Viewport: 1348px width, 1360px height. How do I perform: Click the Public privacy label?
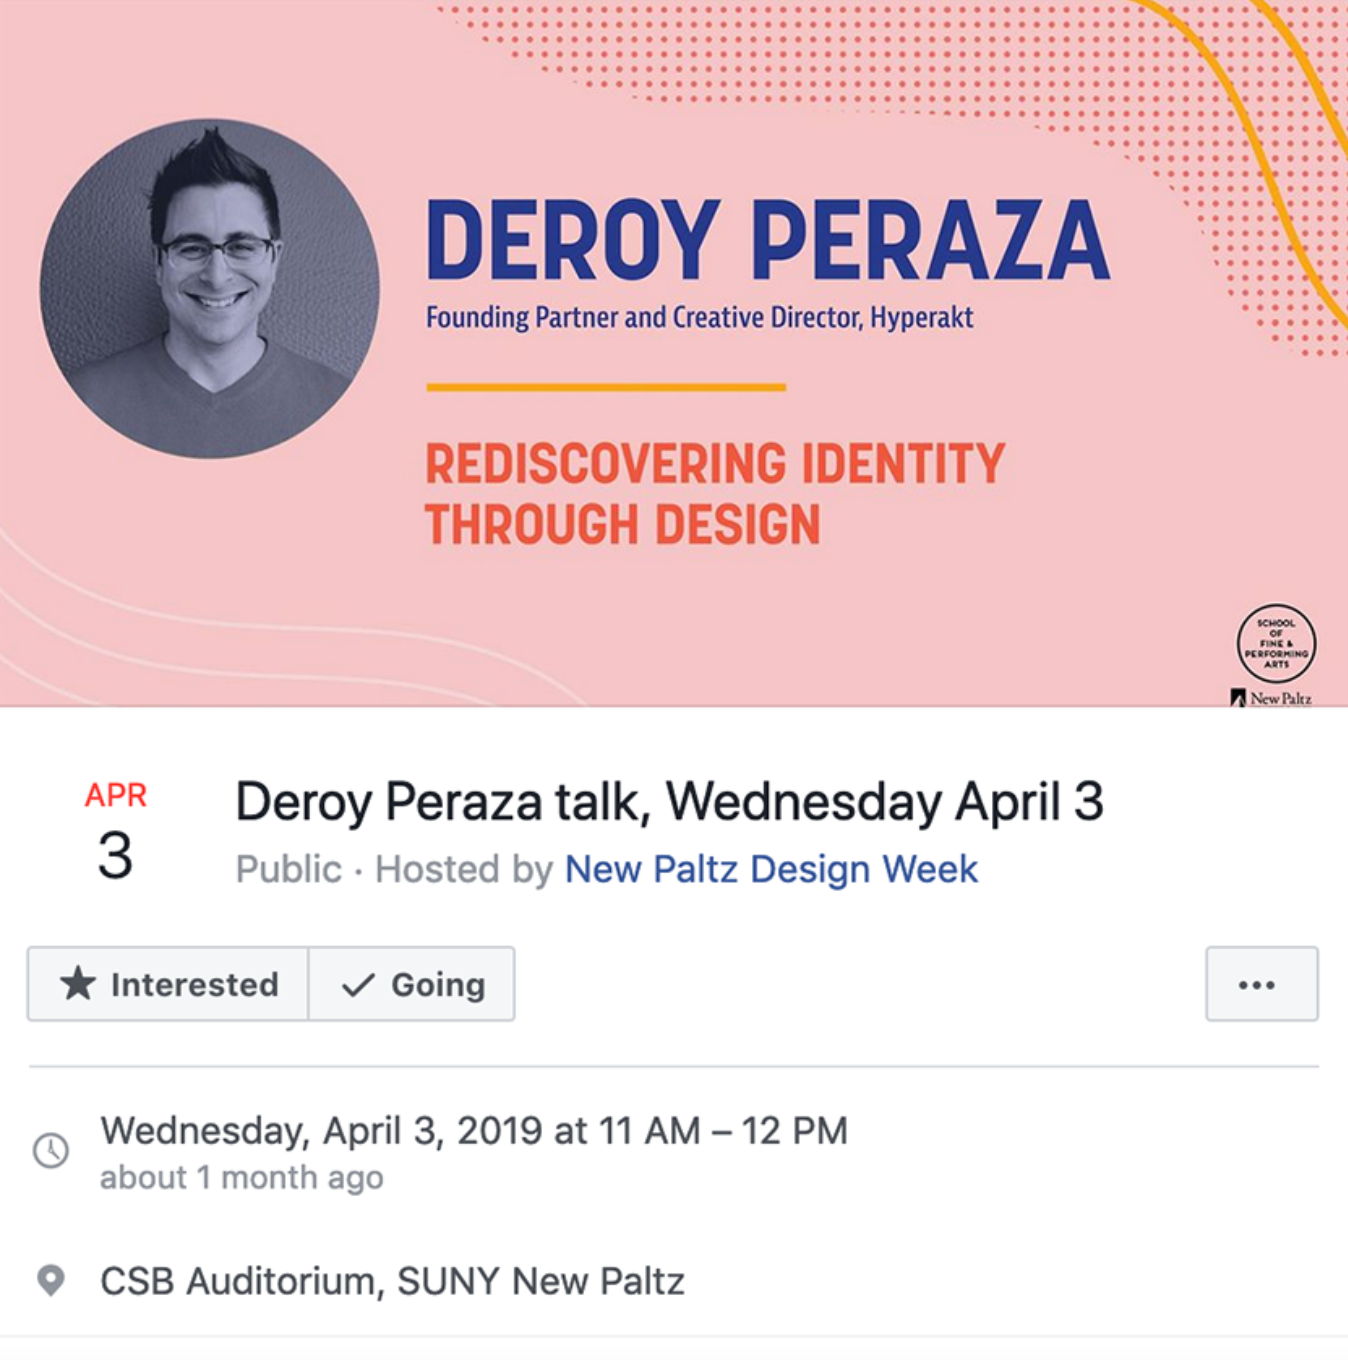coord(288,869)
